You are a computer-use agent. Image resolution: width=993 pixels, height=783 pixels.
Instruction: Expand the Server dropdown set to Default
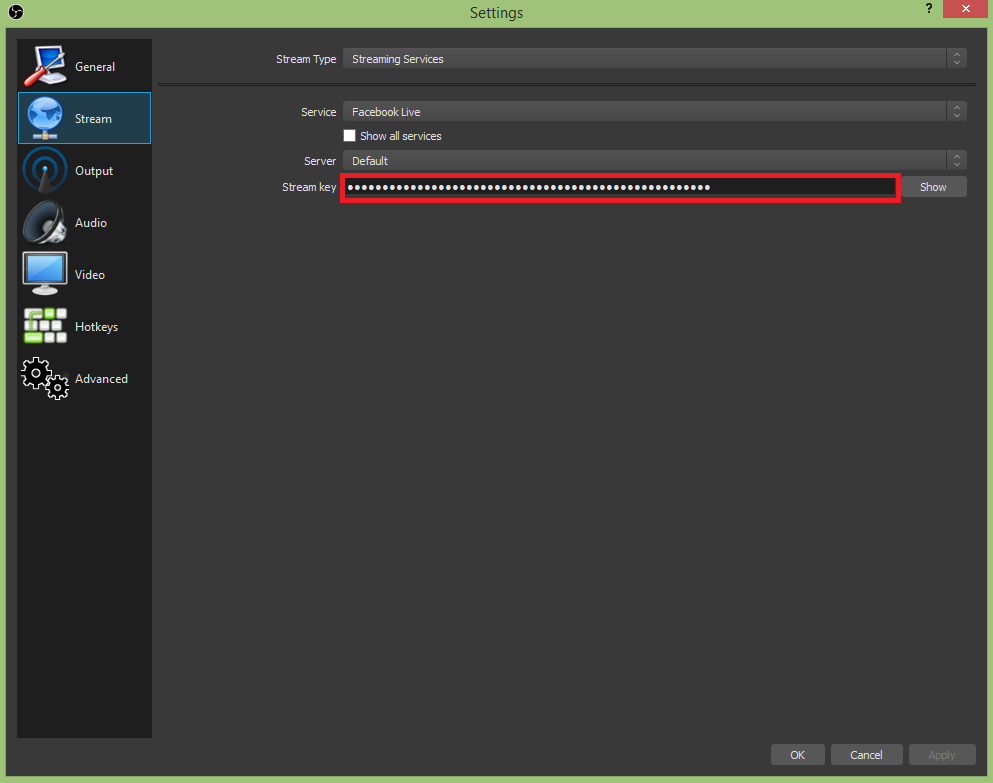tap(654, 161)
